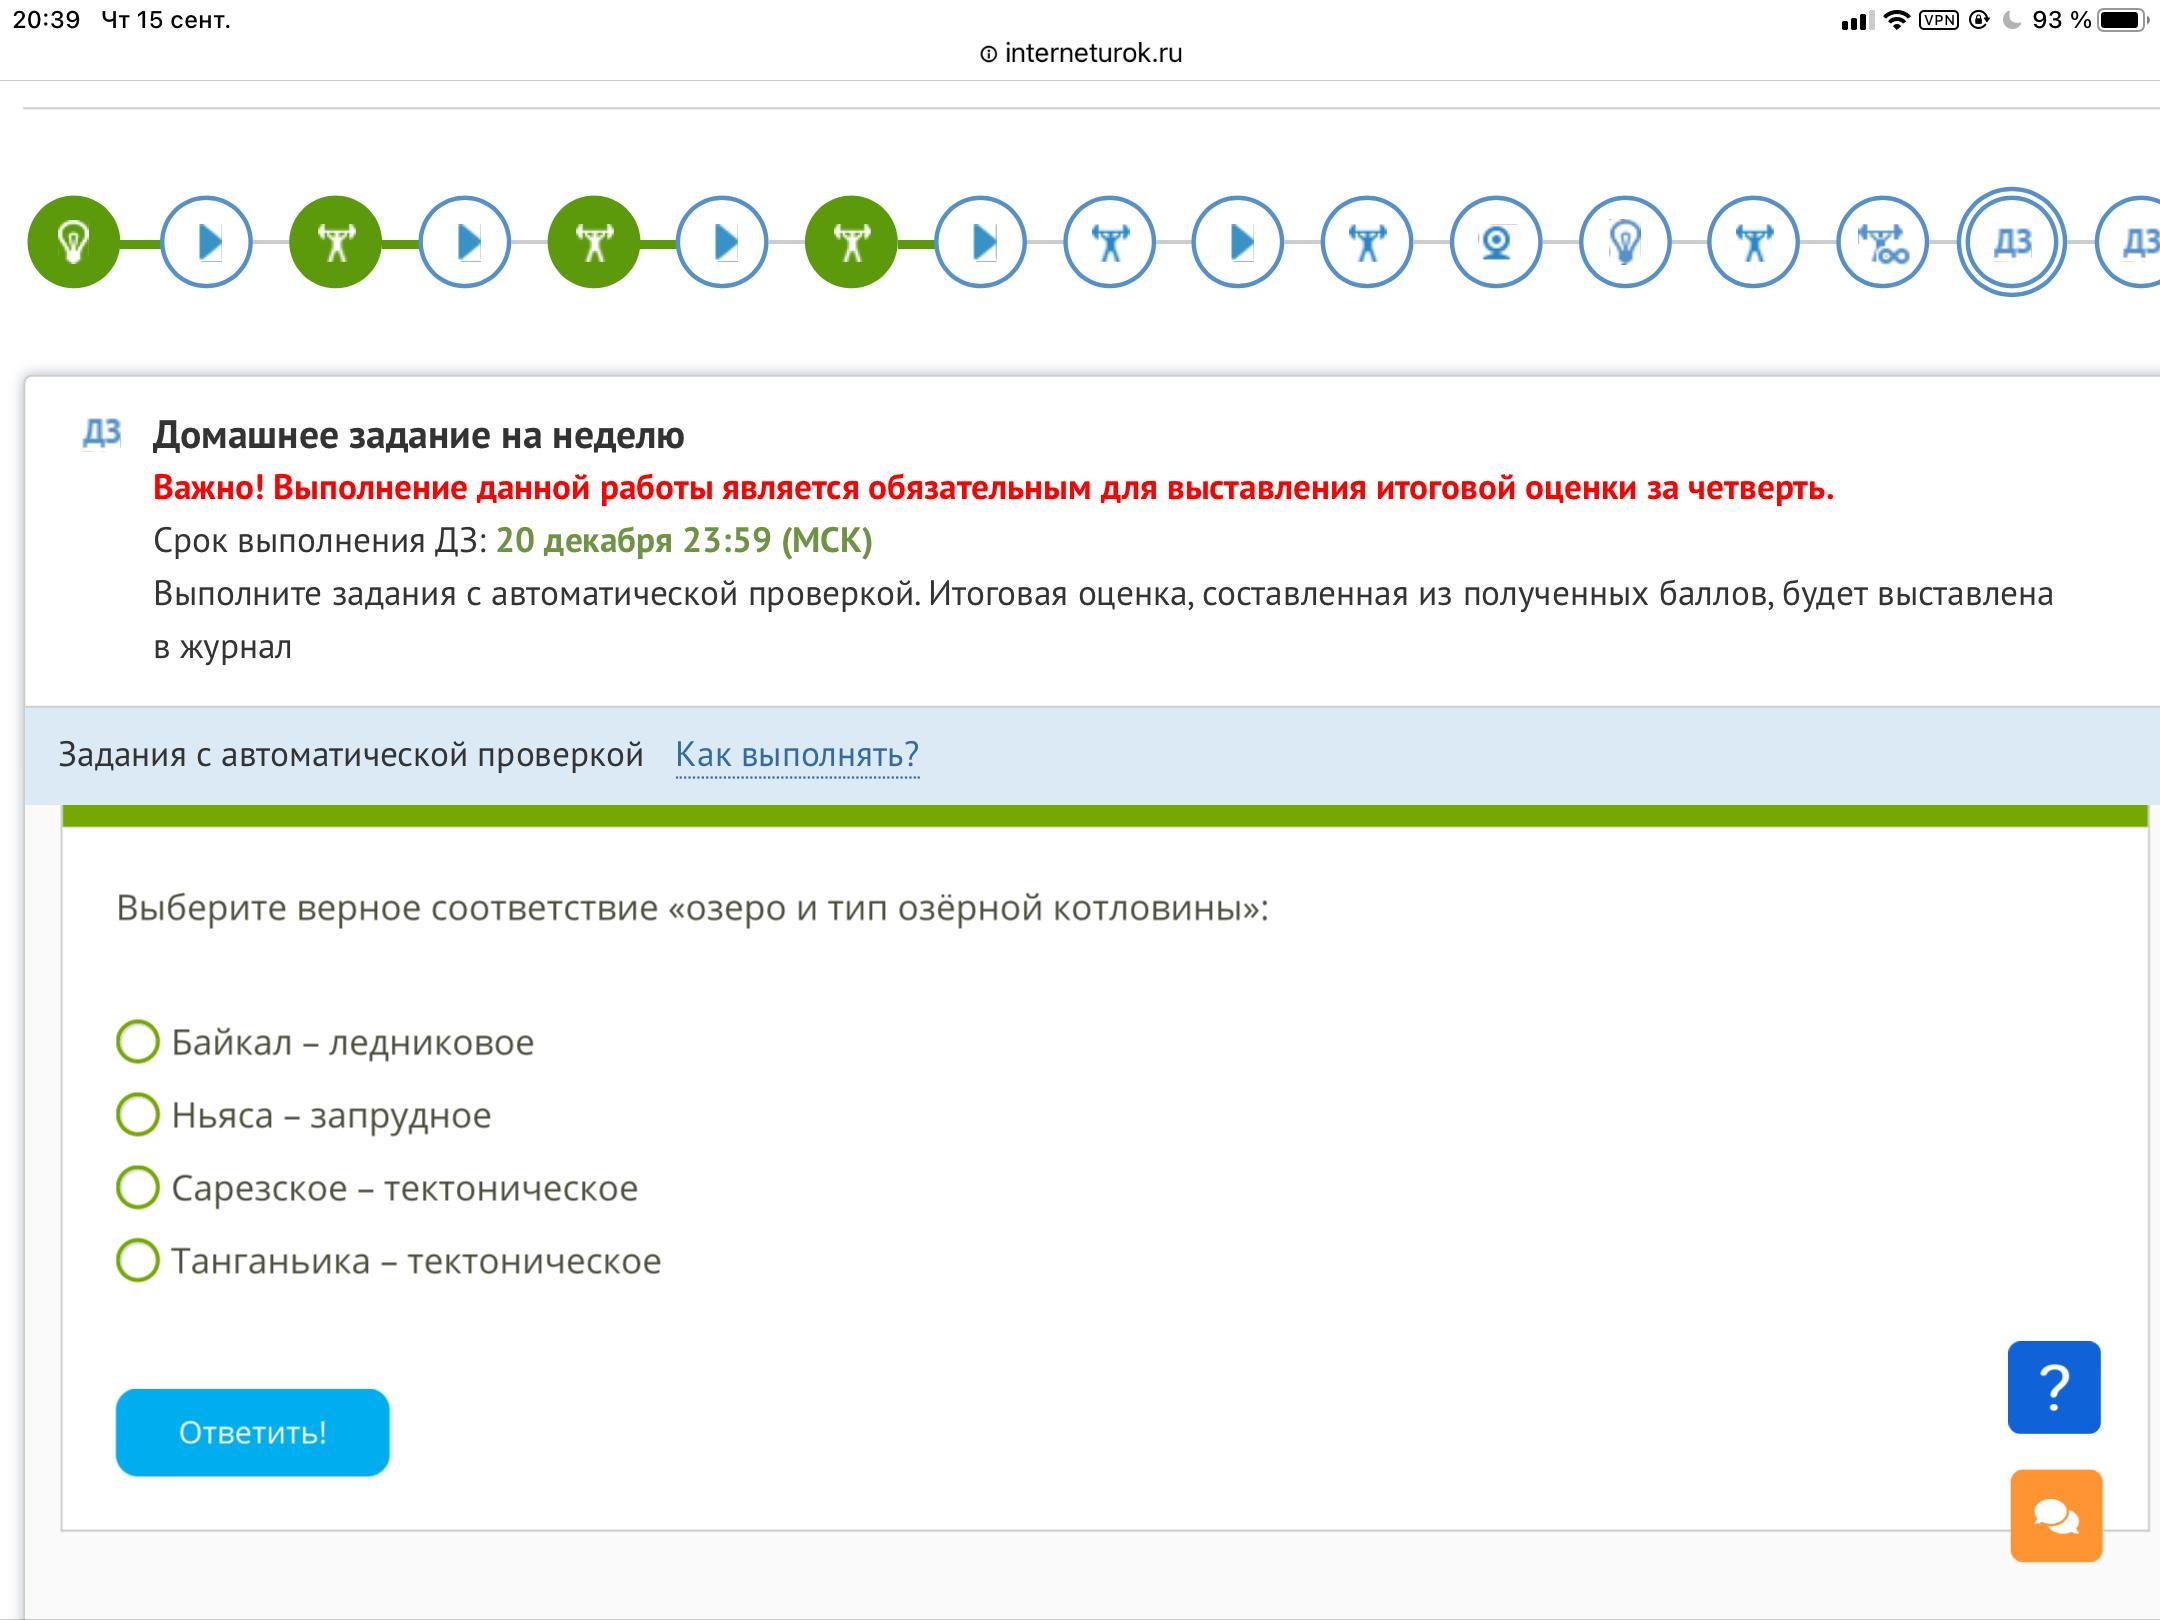
Task: Open the first play-video step in the lesson path
Action: (x=206, y=242)
